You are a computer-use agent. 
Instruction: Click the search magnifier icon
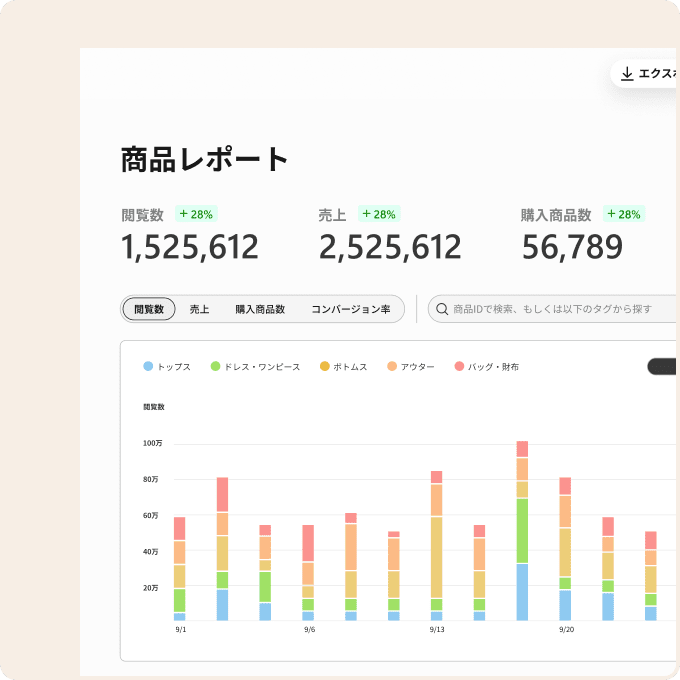(441, 309)
